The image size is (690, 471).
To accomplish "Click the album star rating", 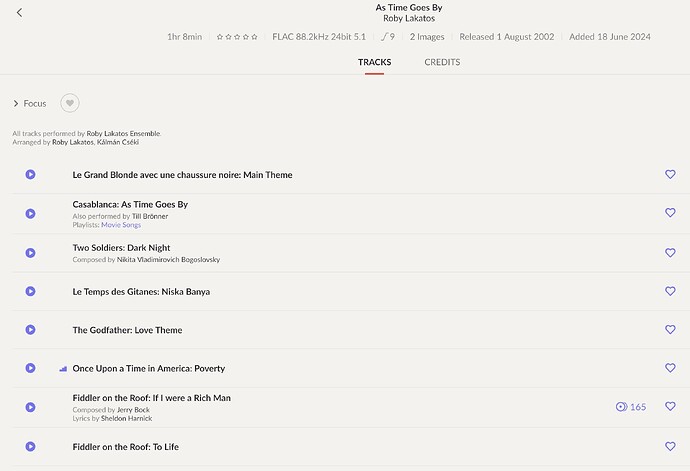I will pos(237,37).
